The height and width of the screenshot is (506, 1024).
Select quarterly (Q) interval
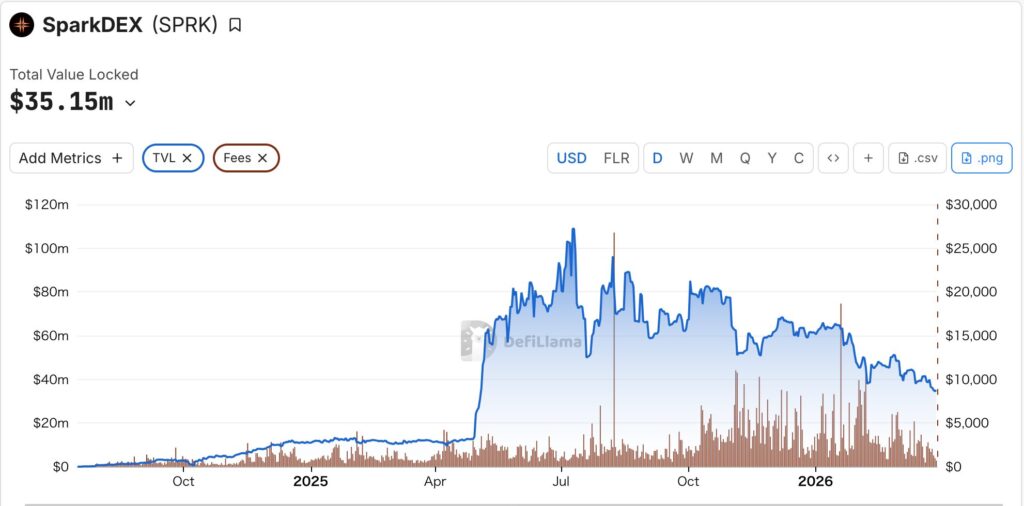[745, 158]
